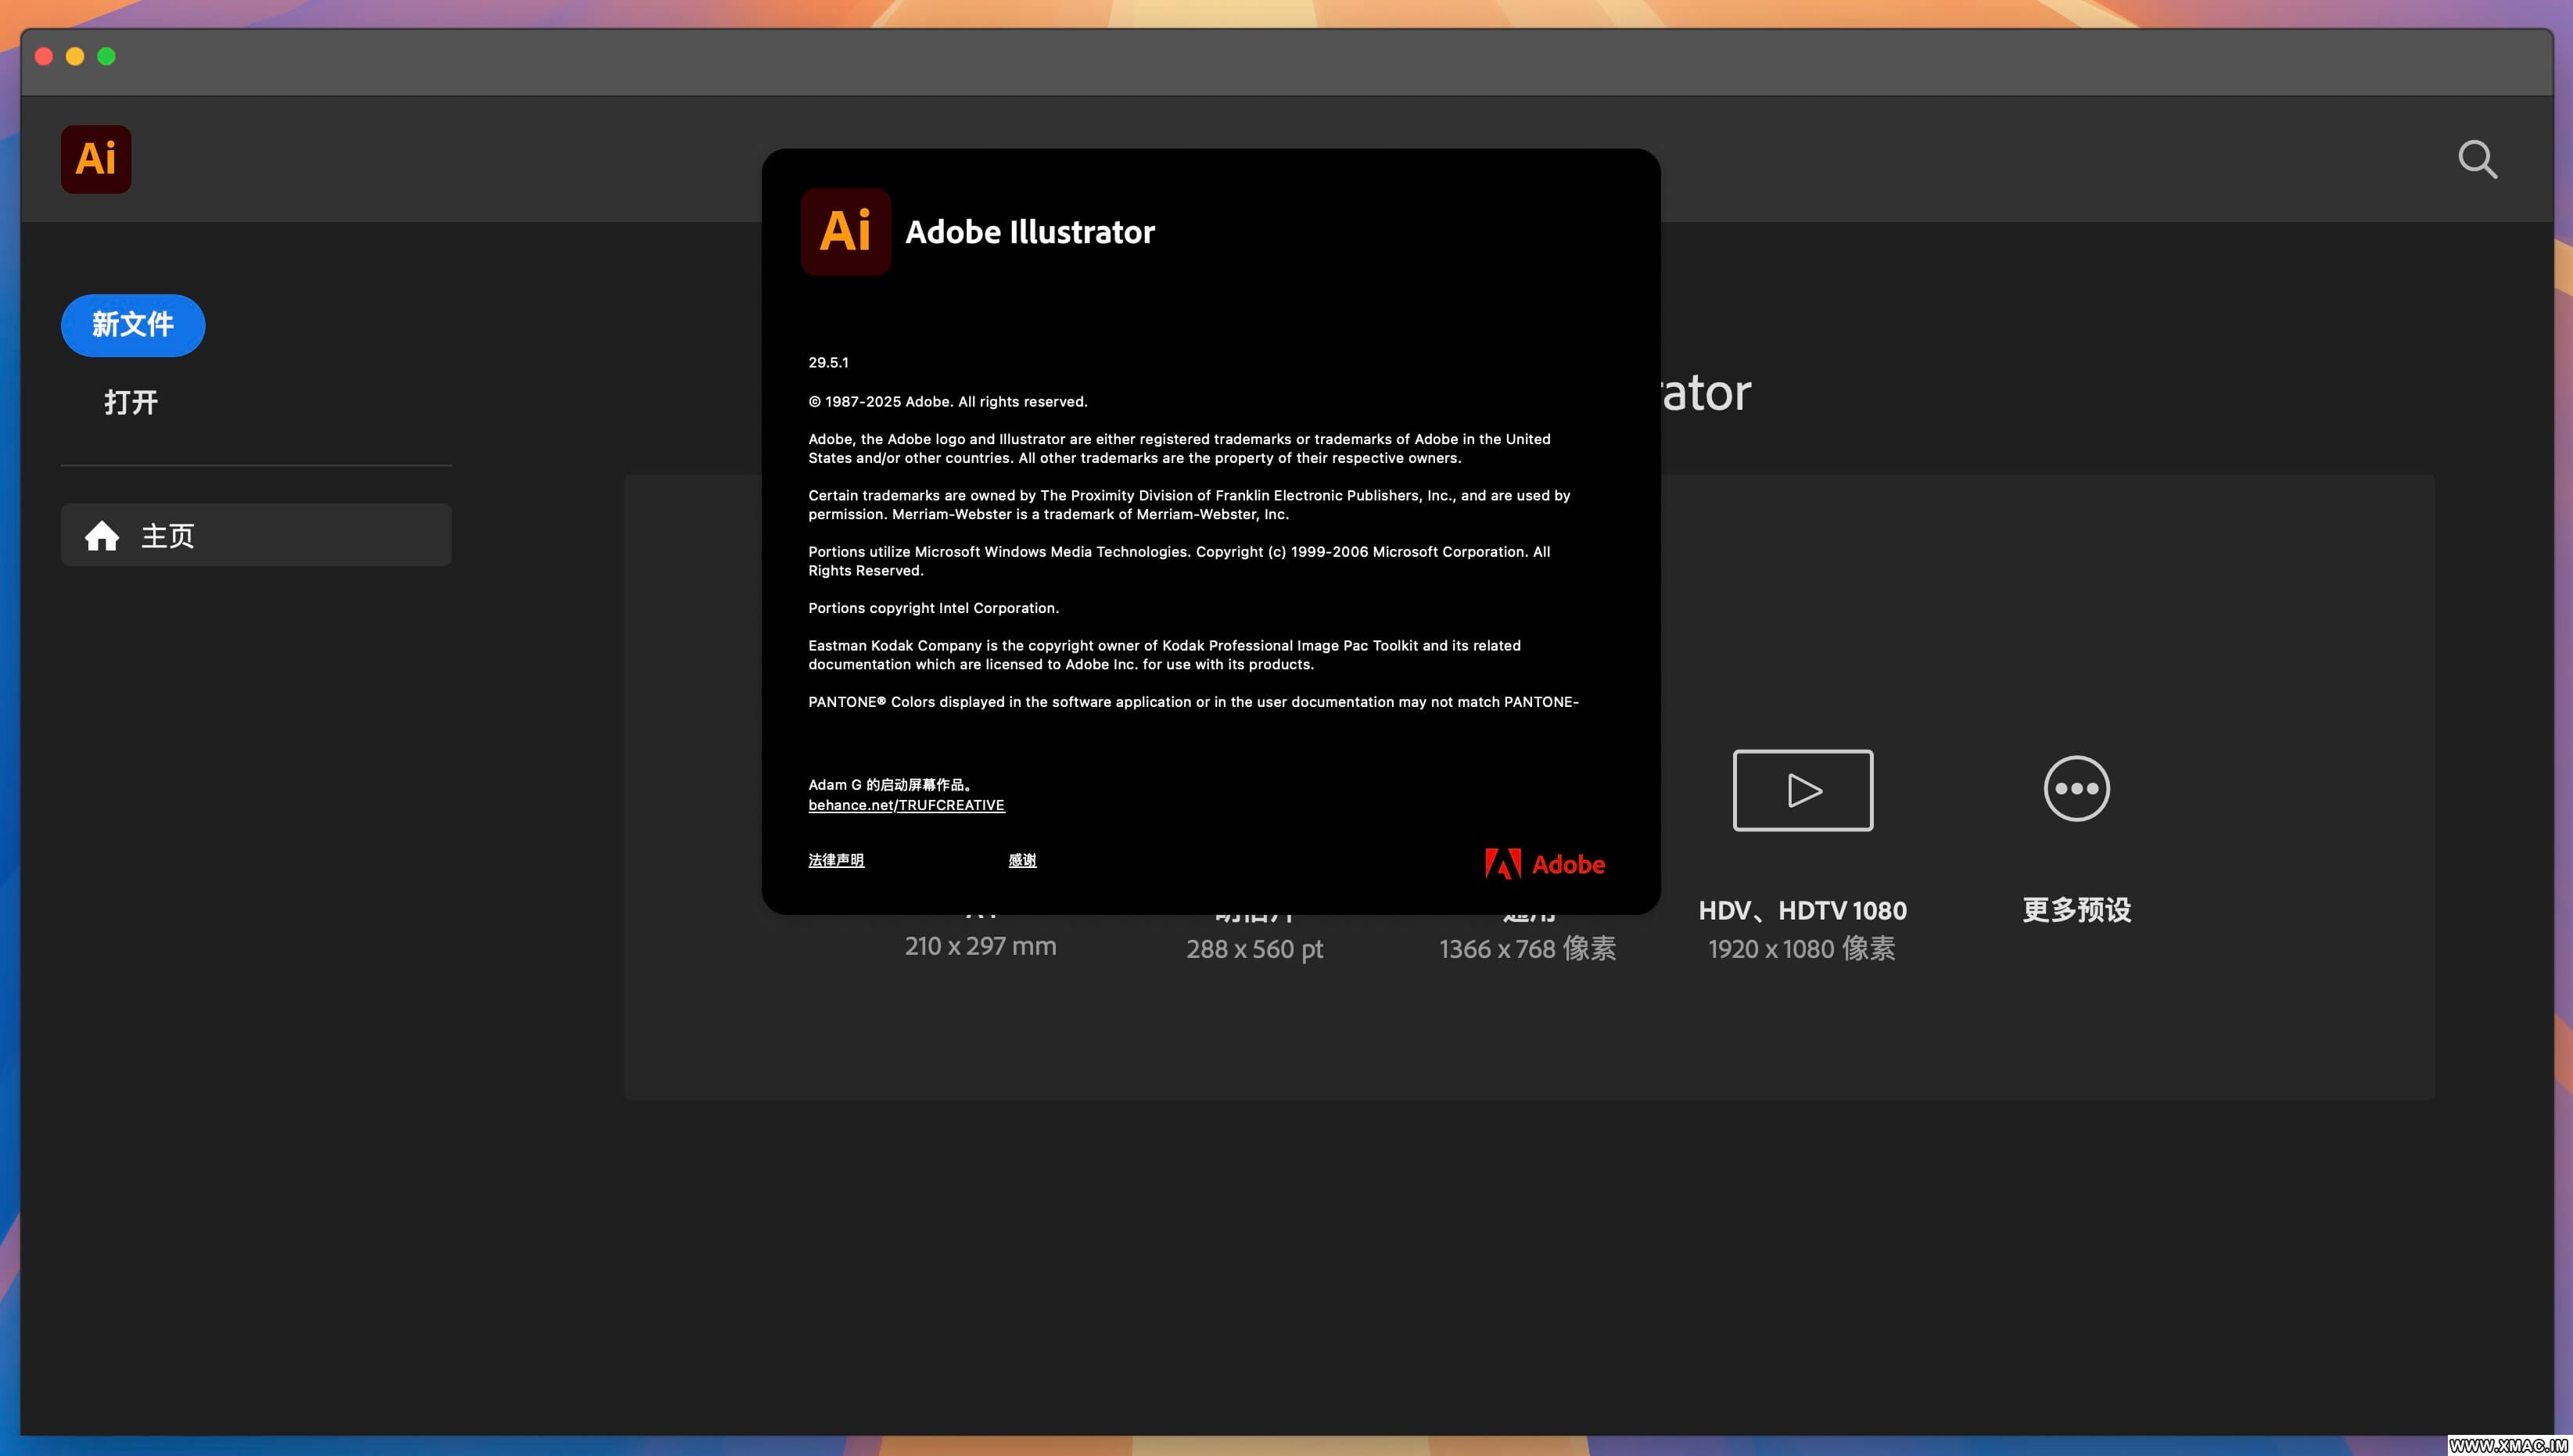
Task: Click the HDV、HDTV 1080 preset label
Action: point(1802,911)
